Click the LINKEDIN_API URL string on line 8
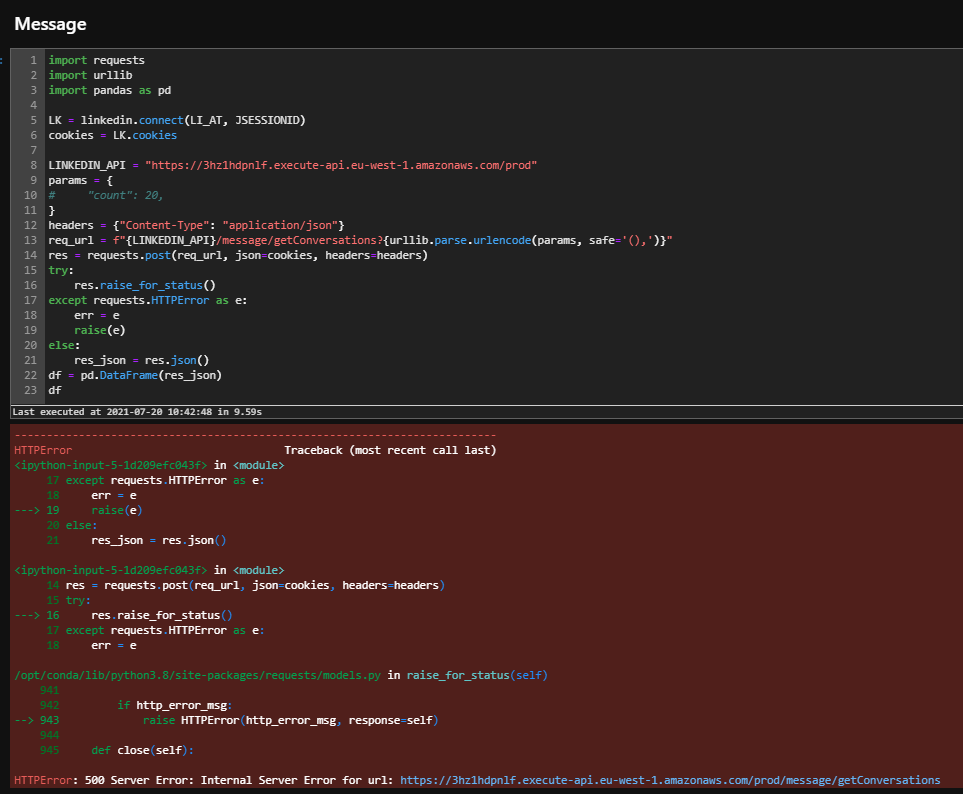Viewport: 963px width, 794px height. point(342,164)
